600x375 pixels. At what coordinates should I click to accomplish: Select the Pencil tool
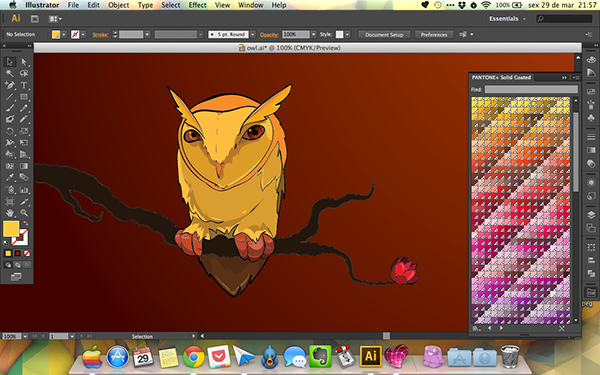24,108
